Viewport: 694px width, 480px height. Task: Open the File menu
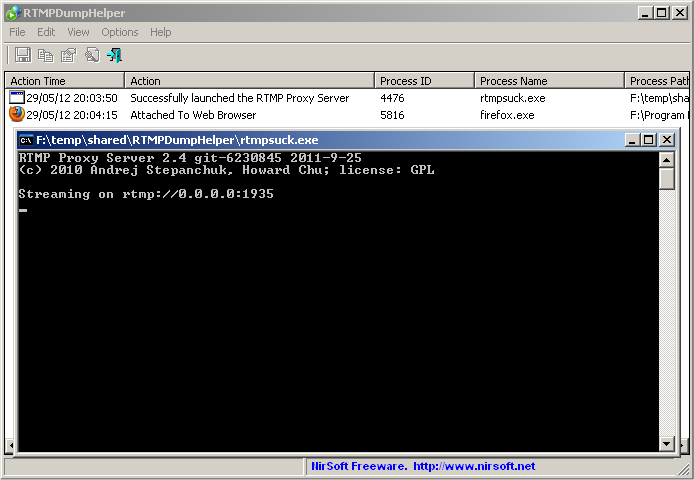[x=17, y=32]
